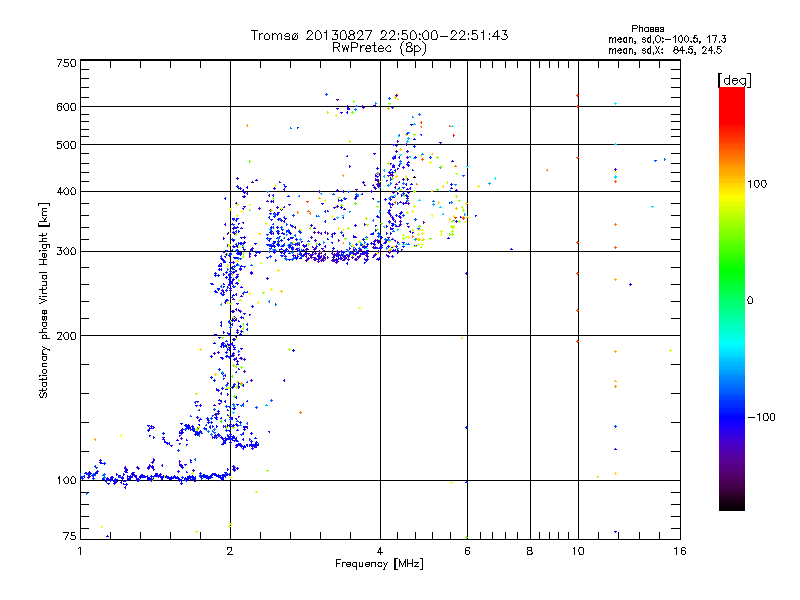The height and width of the screenshot is (600, 800).
Task: Click the x-axis title 'Frequency [MHz]'
Action: point(379,564)
